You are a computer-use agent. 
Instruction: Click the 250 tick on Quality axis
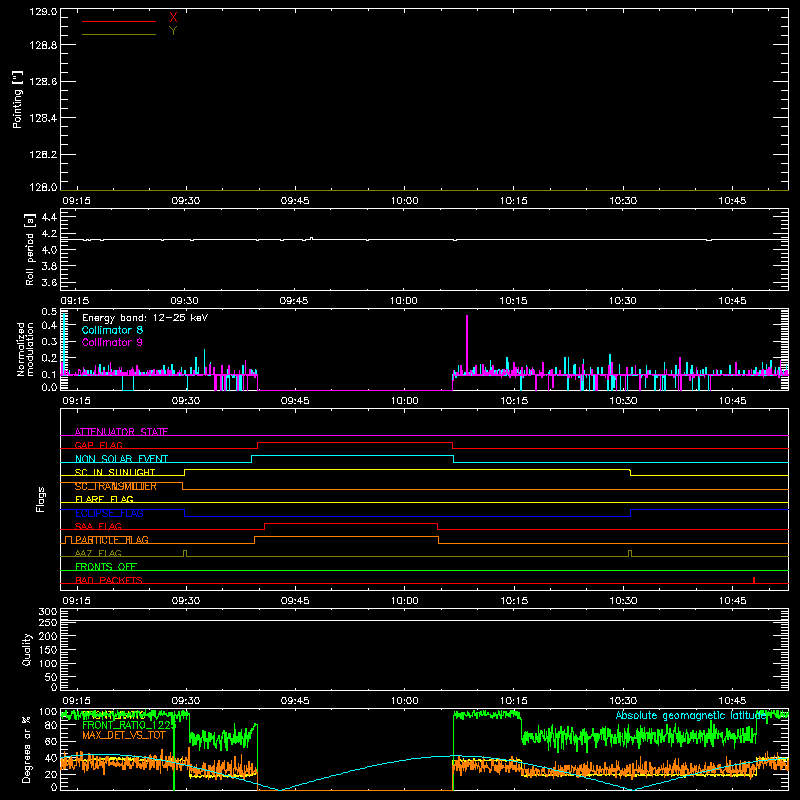pyautogui.click(x=47, y=623)
